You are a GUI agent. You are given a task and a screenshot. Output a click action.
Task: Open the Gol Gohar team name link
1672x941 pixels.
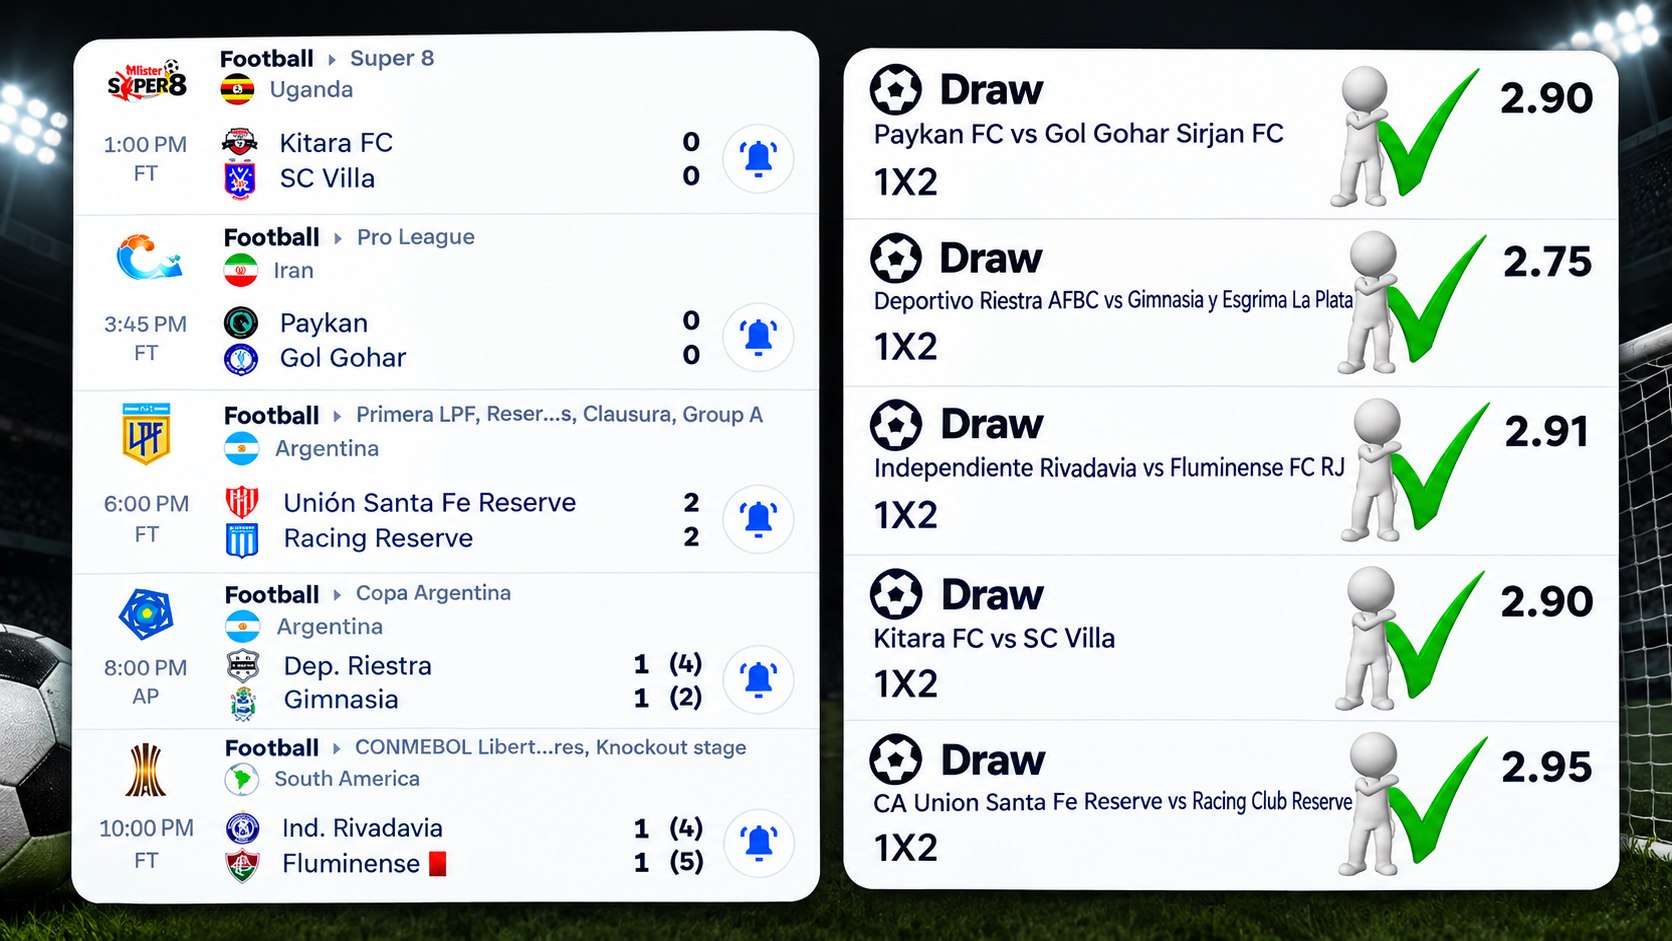(x=343, y=358)
